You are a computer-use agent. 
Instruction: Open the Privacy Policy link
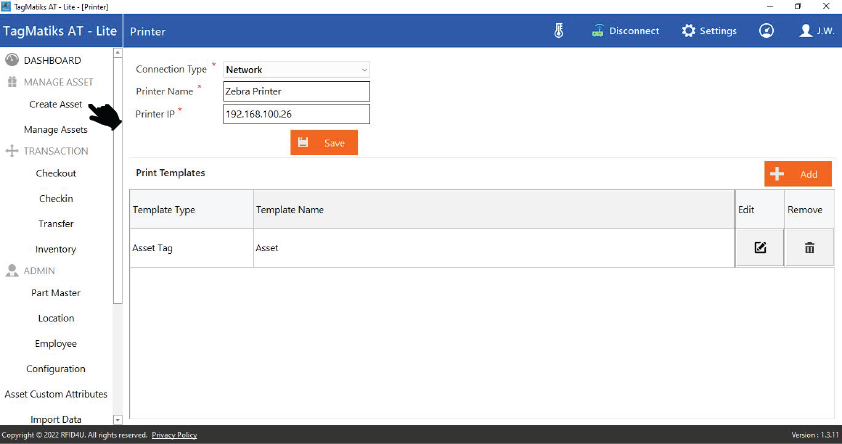174,436
